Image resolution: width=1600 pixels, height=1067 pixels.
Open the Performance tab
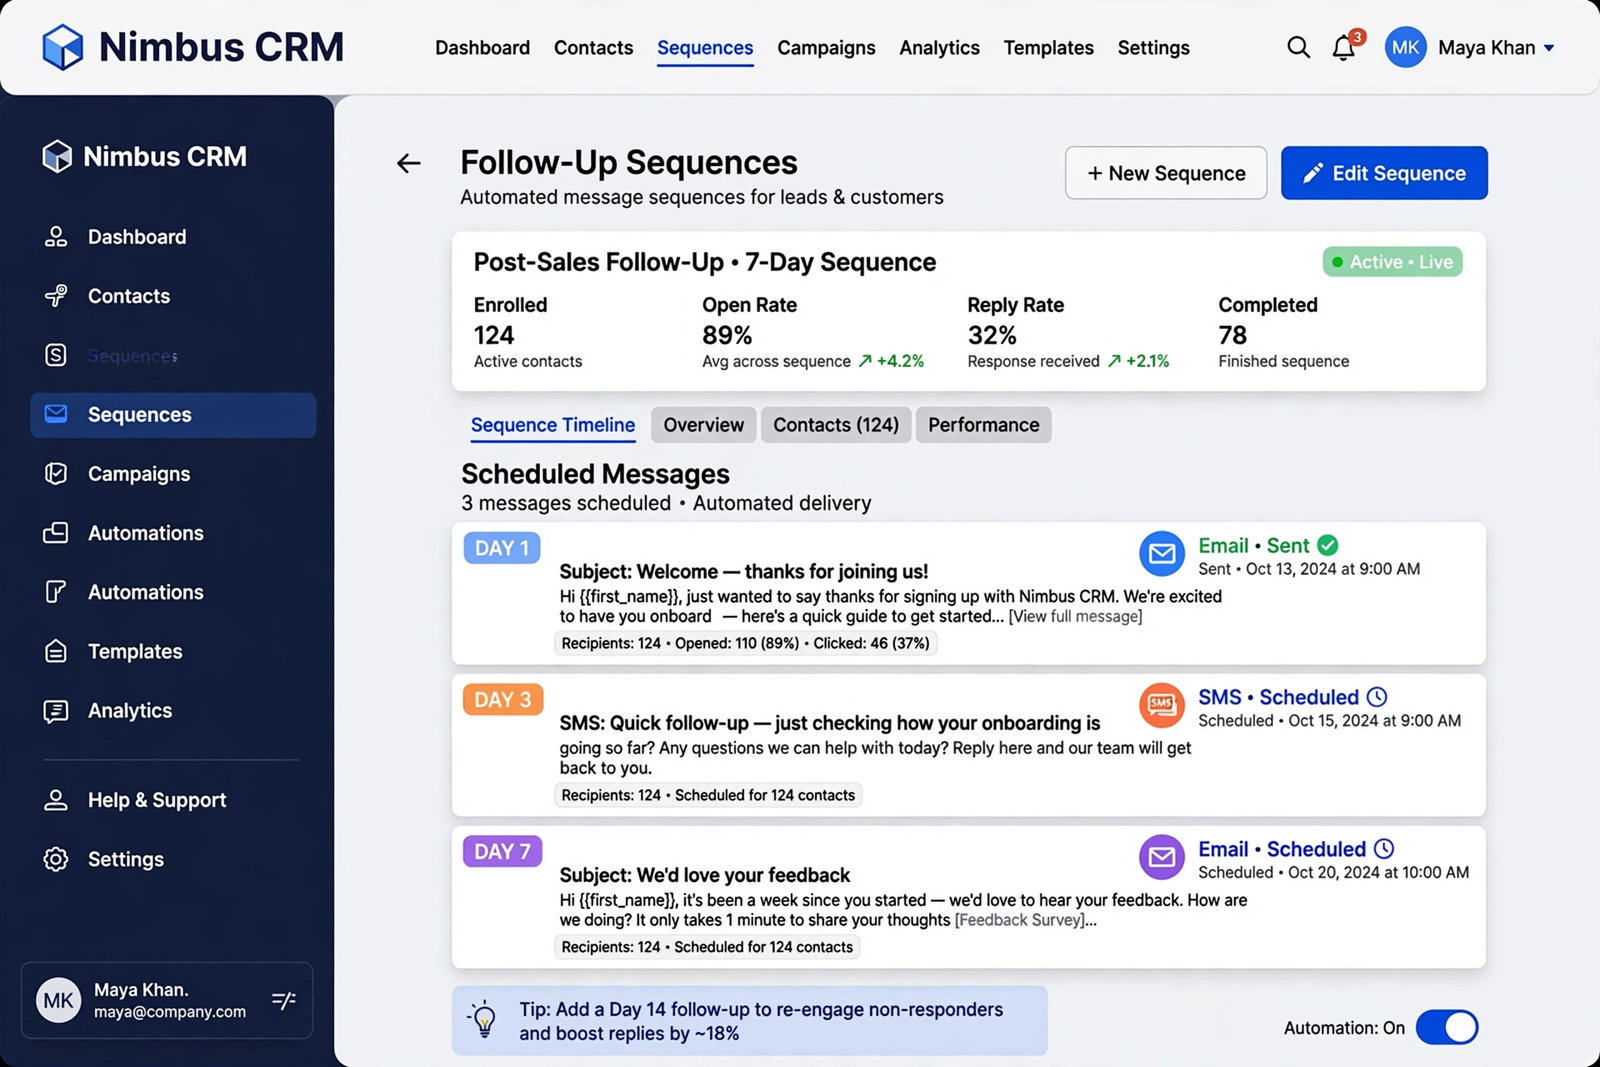coord(984,425)
